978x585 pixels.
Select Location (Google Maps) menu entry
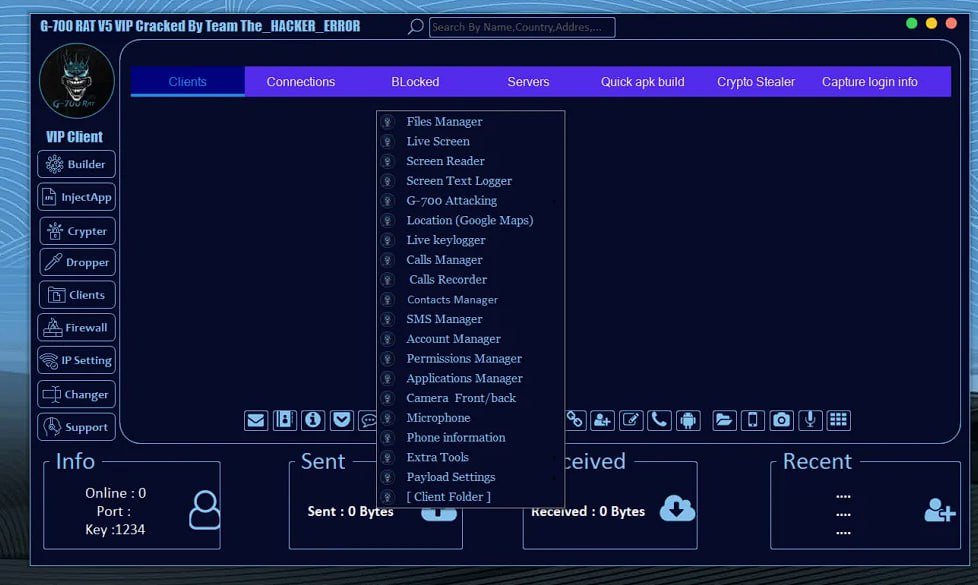click(x=471, y=220)
